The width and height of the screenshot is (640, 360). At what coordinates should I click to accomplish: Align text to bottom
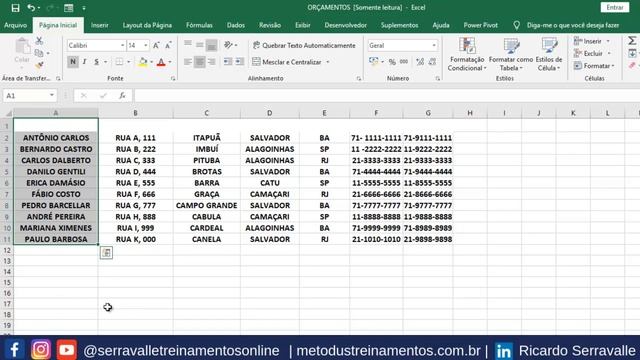tap(211, 45)
